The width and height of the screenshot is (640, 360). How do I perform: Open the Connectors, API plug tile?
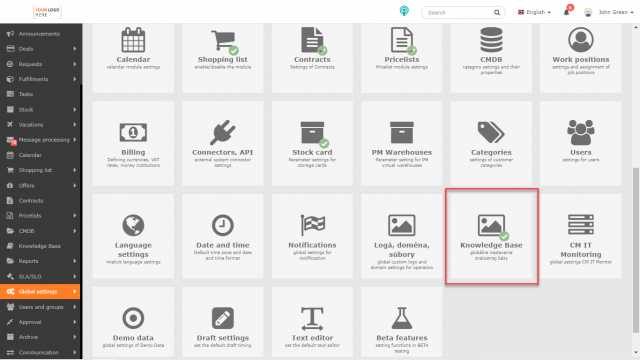(x=222, y=143)
